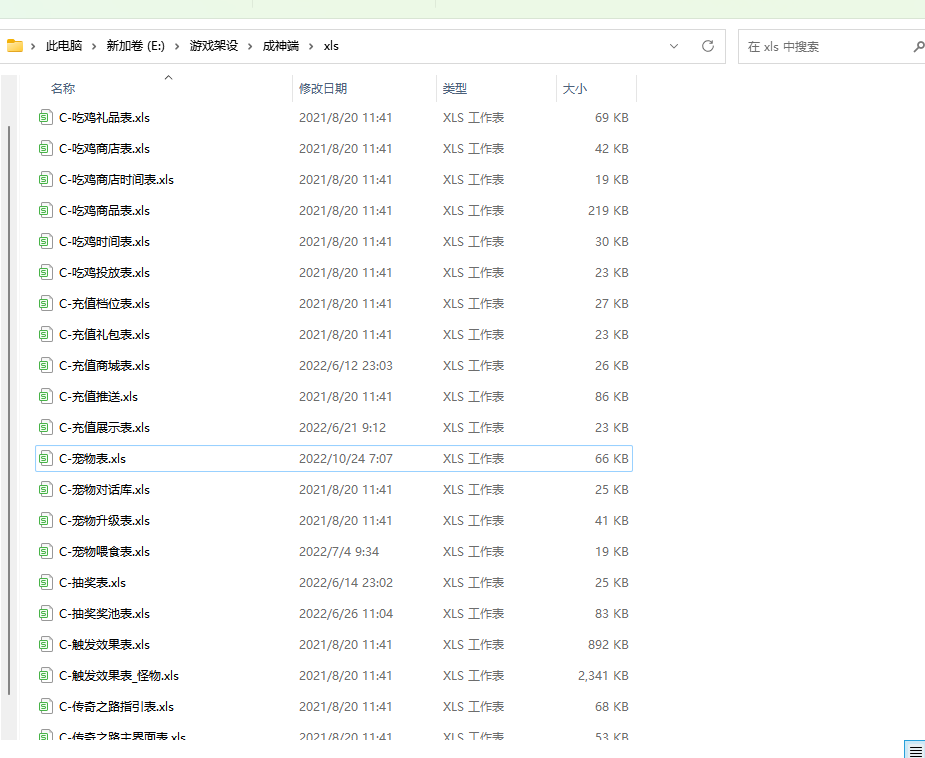Select file icon of C-吃鸡商品表.xls

point(45,210)
